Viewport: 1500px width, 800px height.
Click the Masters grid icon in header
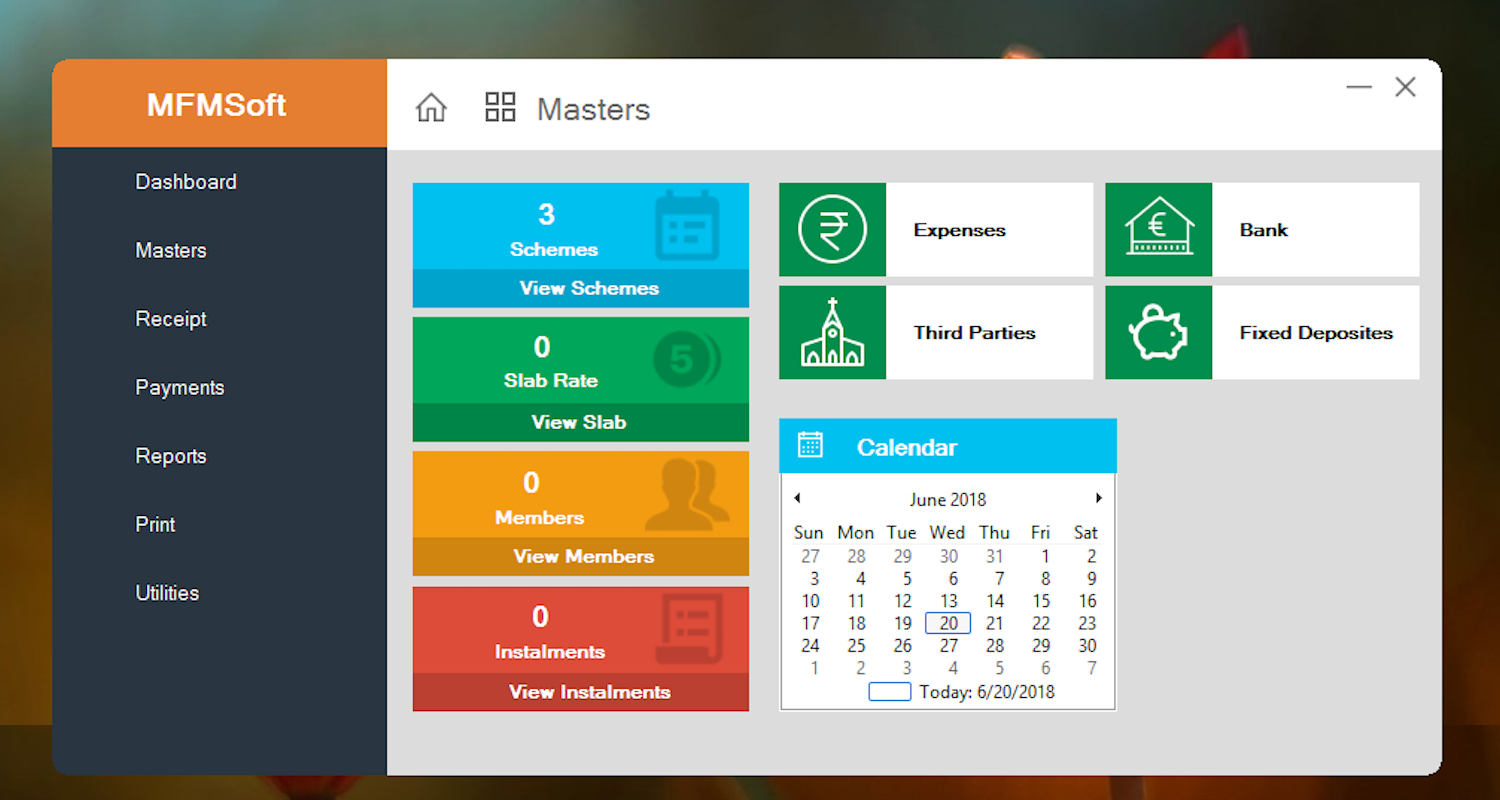[x=500, y=108]
